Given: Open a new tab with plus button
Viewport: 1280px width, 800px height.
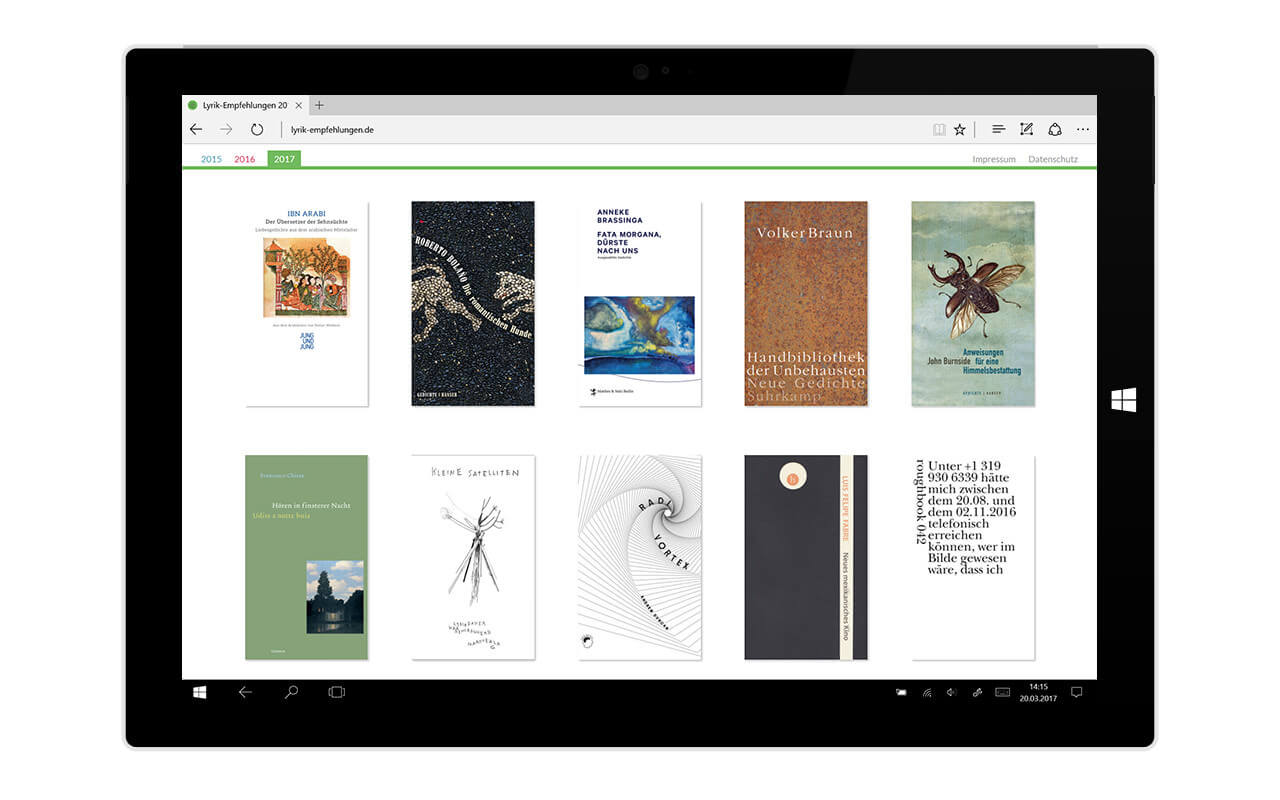Looking at the screenshot, I should [319, 105].
